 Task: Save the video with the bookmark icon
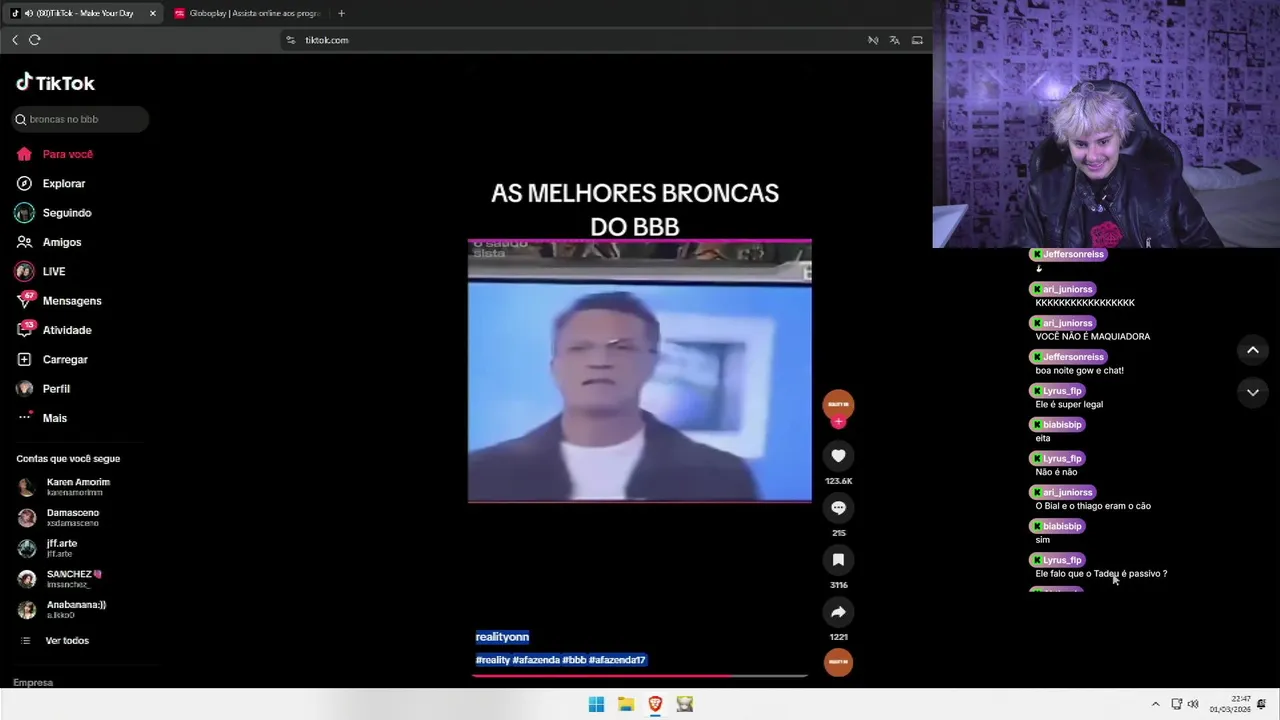coord(838,560)
